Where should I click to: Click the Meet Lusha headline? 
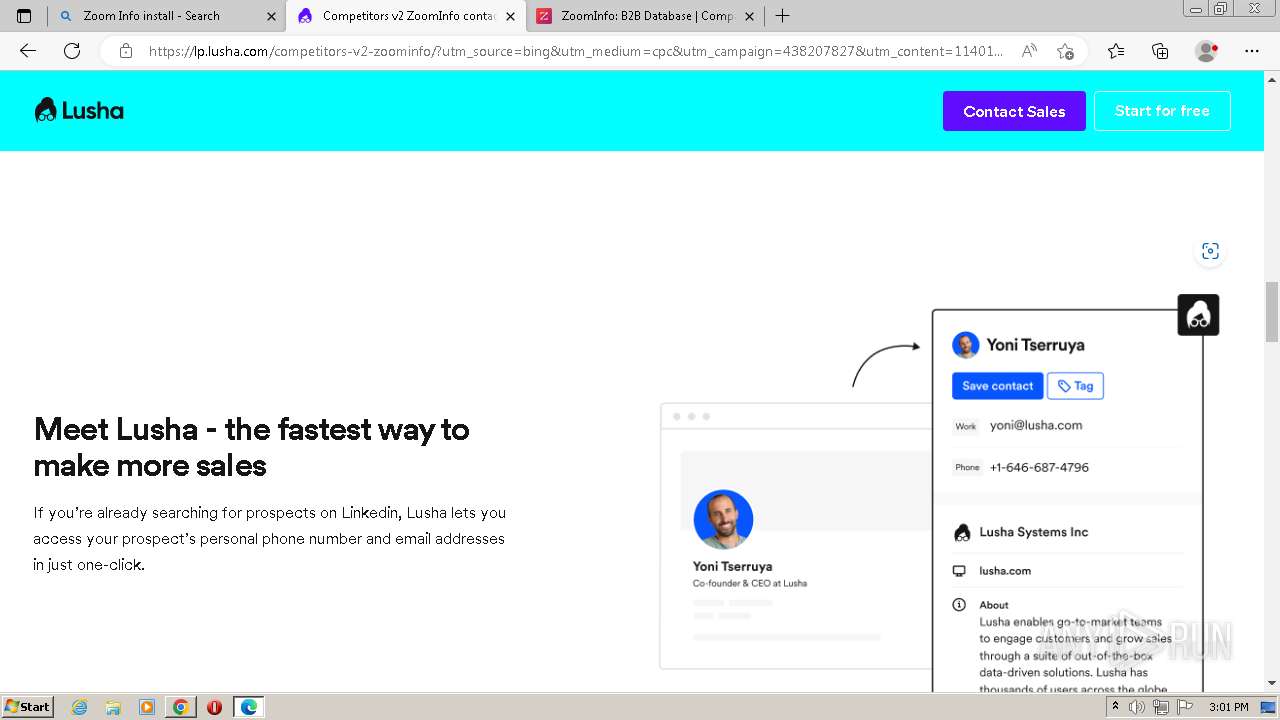pyautogui.click(x=251, y=447)
